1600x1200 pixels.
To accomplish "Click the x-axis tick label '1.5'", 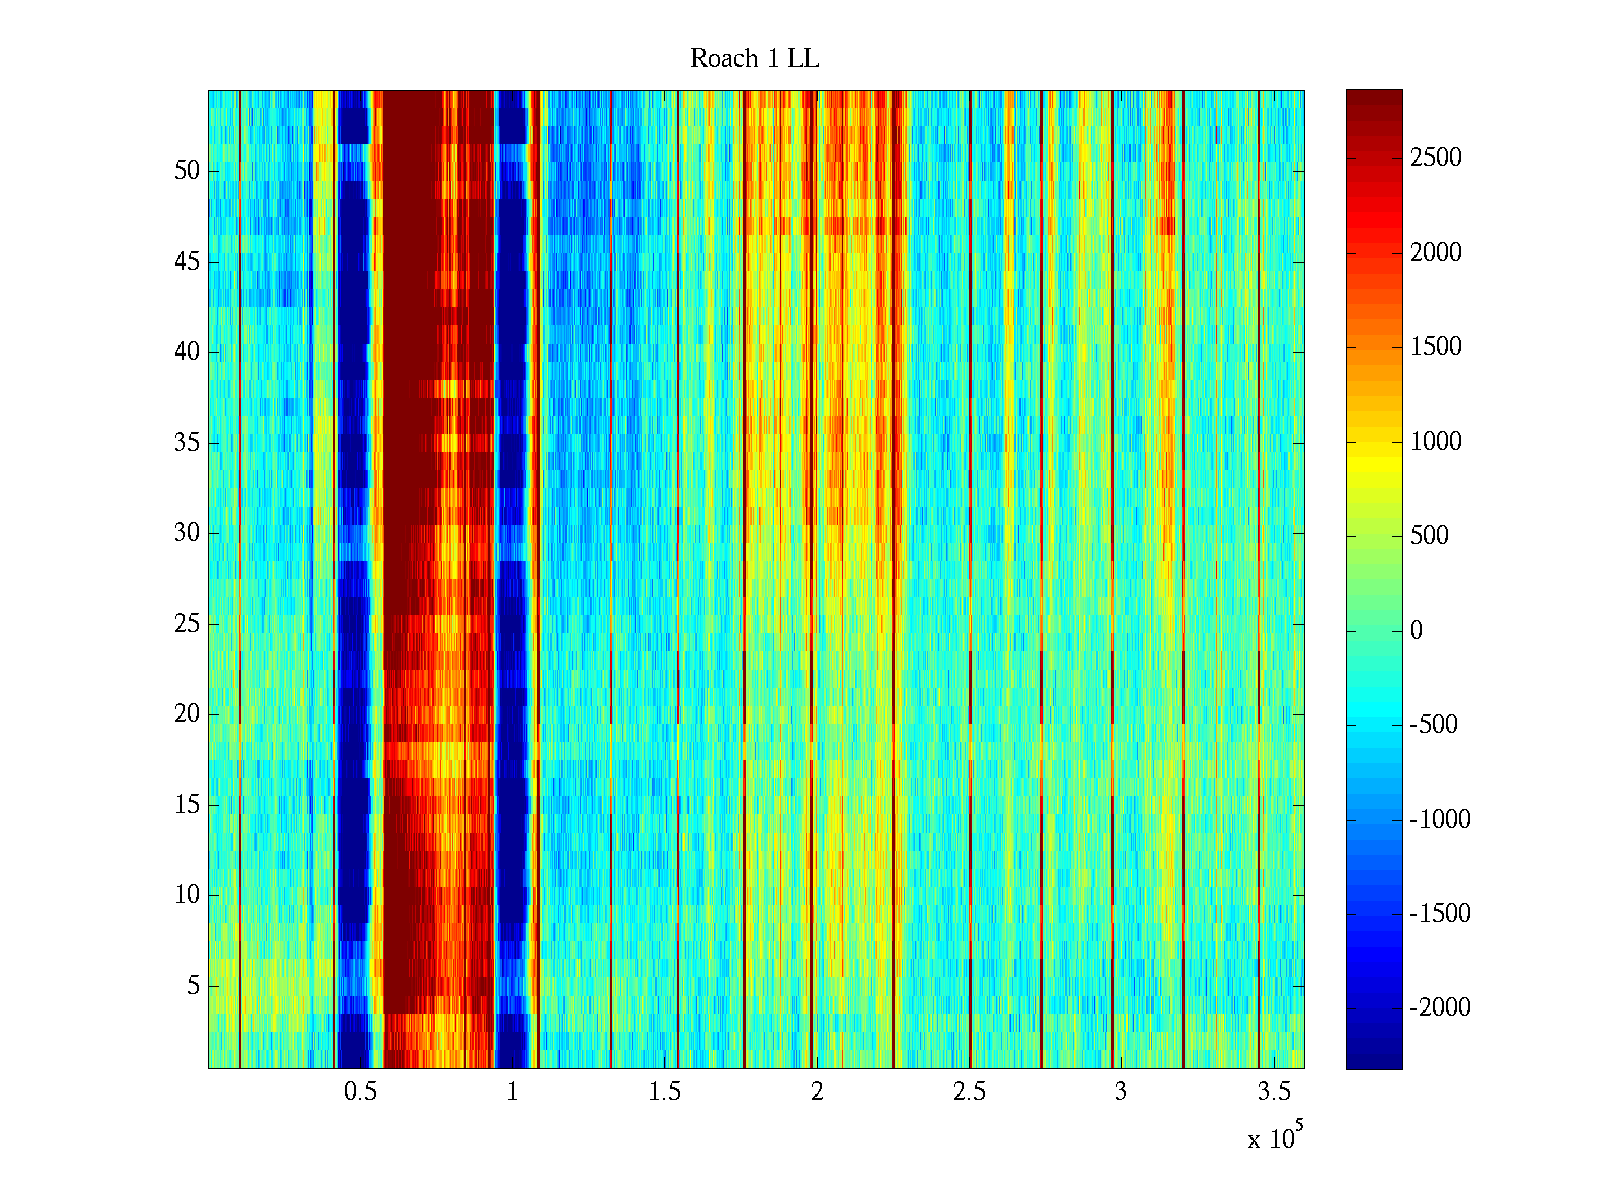I will coord(664,1092).
